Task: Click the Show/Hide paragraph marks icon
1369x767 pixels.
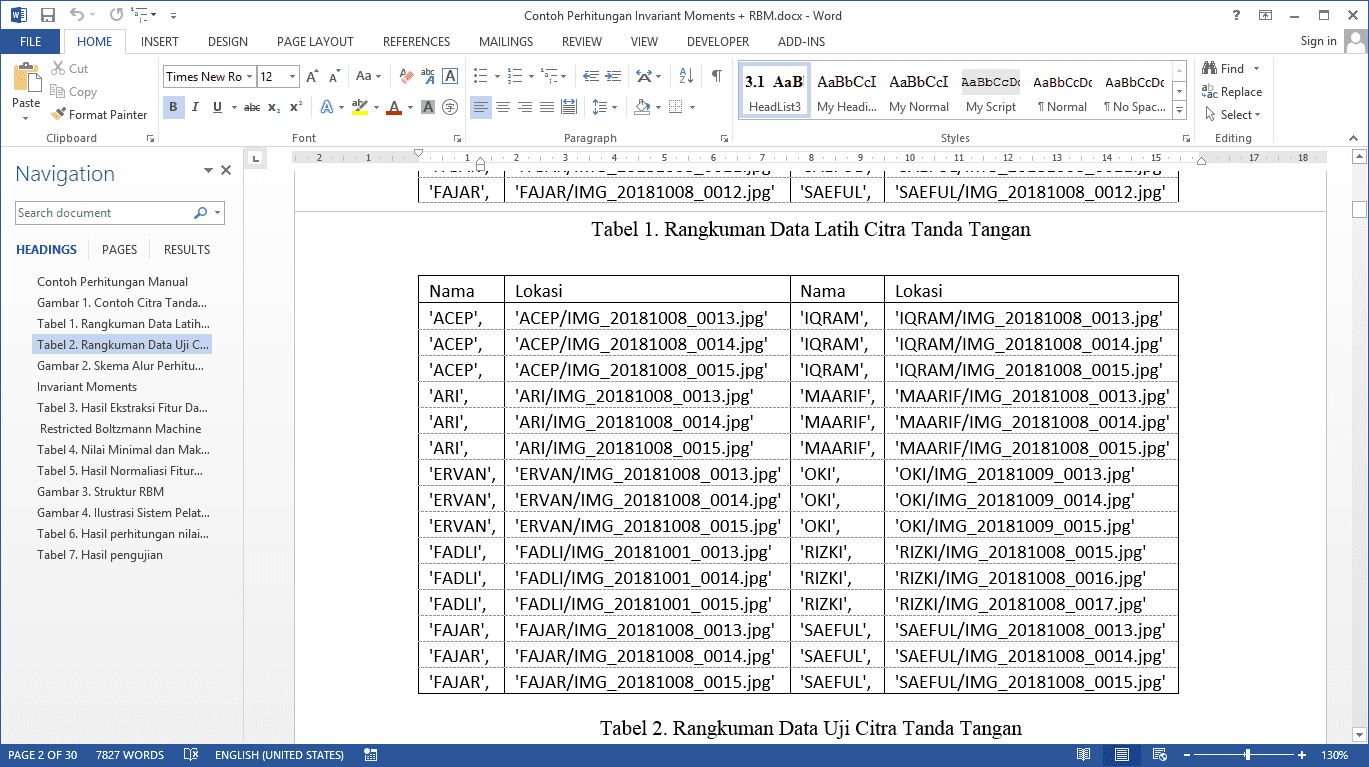Action: click(x=716, y=76)
